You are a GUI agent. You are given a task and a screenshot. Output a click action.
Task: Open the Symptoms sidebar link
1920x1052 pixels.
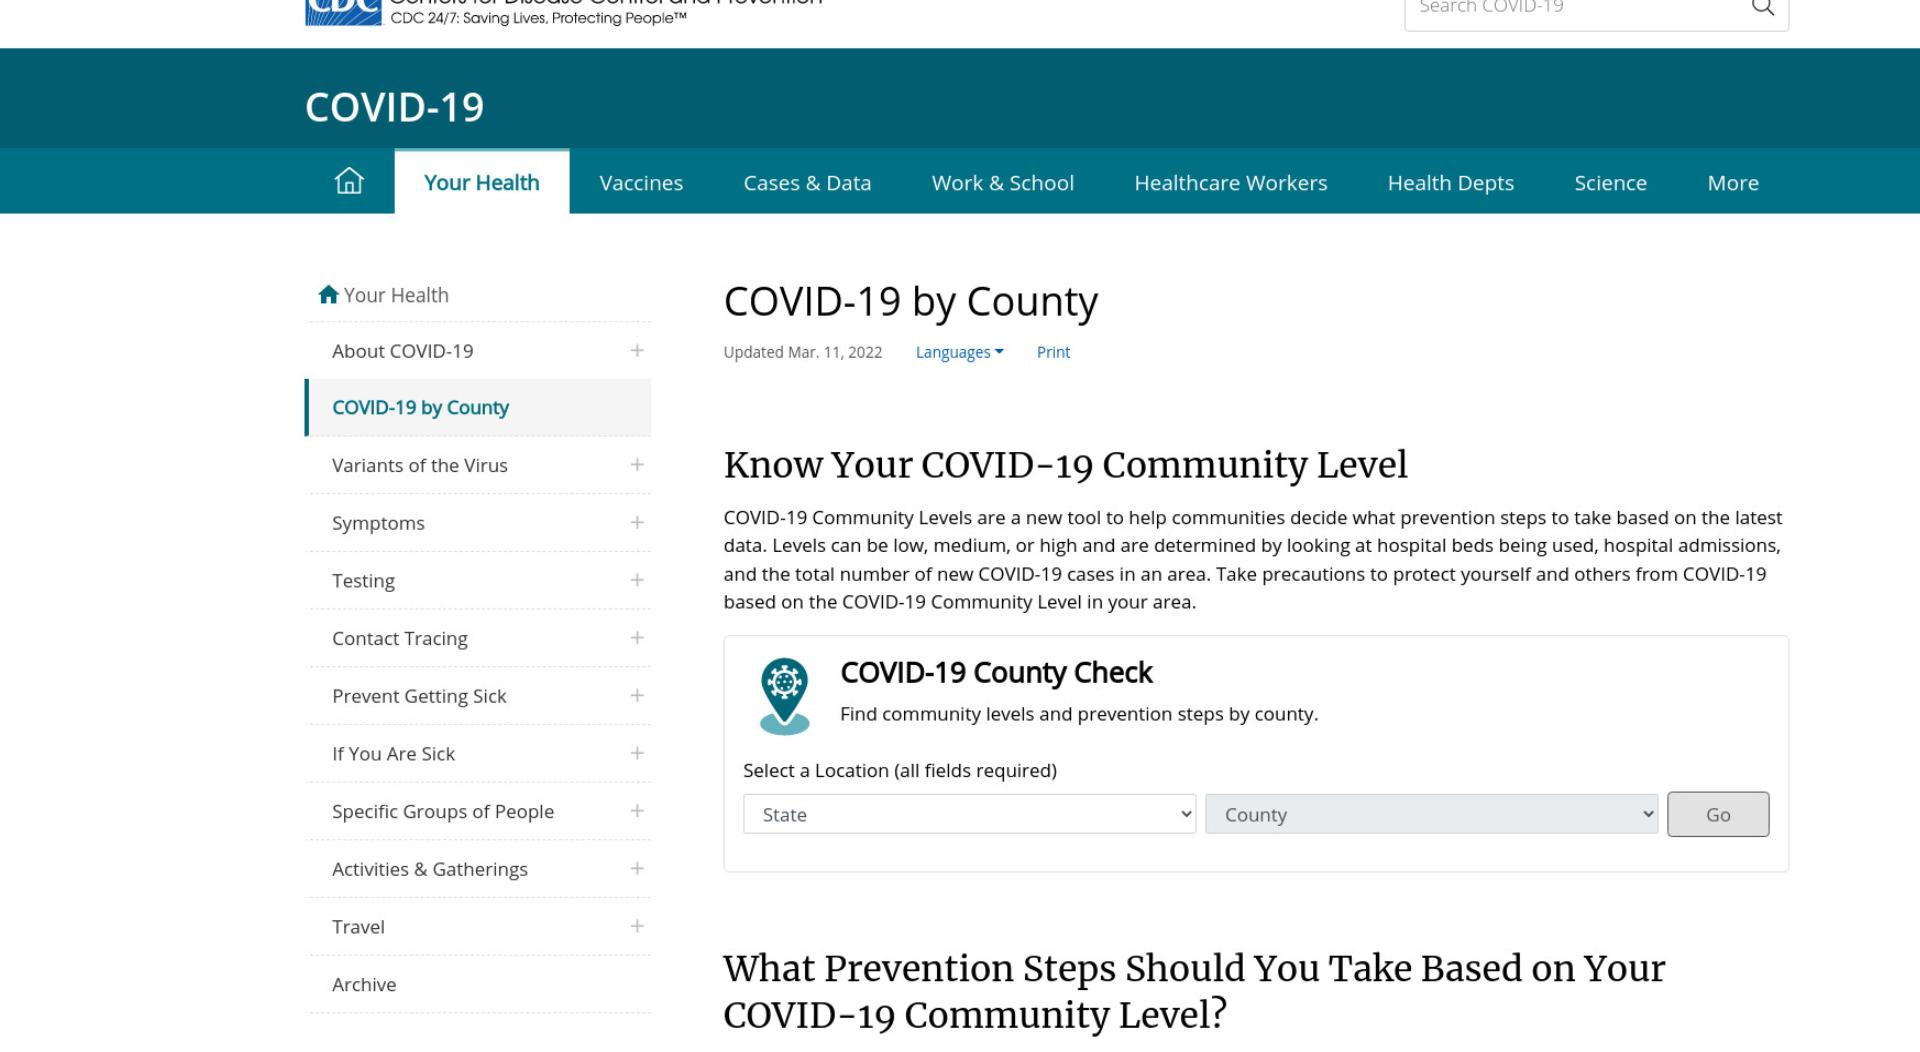point(378,523)
